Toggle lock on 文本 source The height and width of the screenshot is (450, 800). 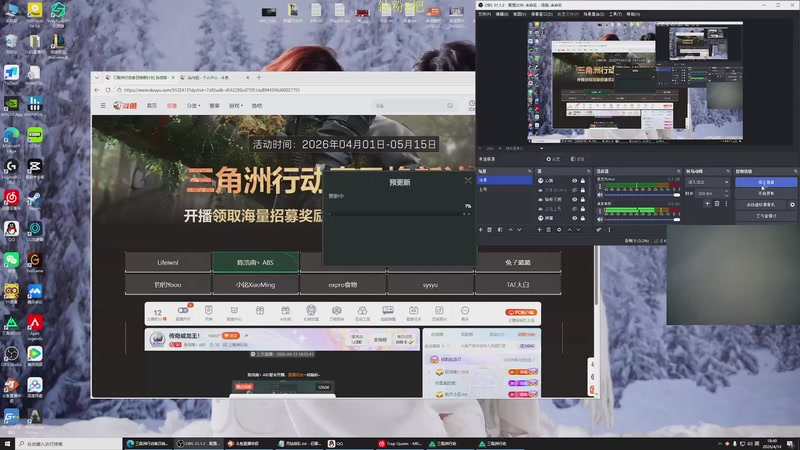tap(583, 190)
